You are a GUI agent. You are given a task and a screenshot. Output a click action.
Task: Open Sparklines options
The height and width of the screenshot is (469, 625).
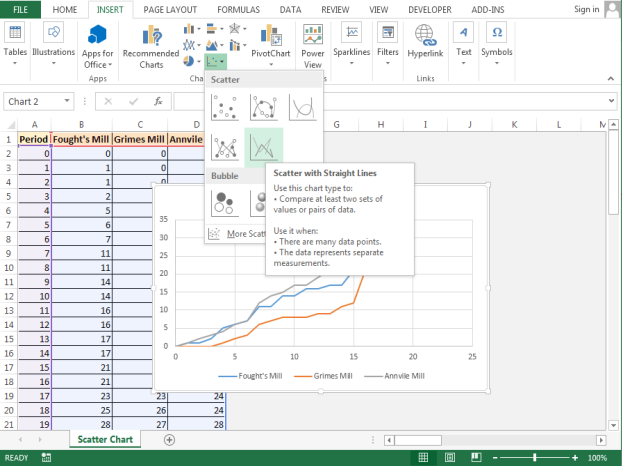(x=352, y=44)
